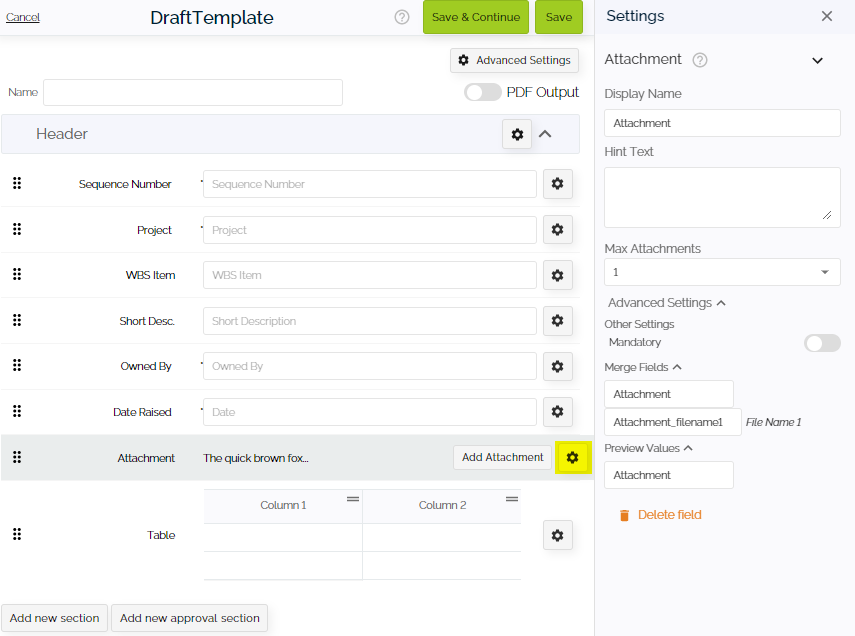Screen dimensions: 855x636
Task: Click the Hint Text textarea
Action: coord(722,197)
